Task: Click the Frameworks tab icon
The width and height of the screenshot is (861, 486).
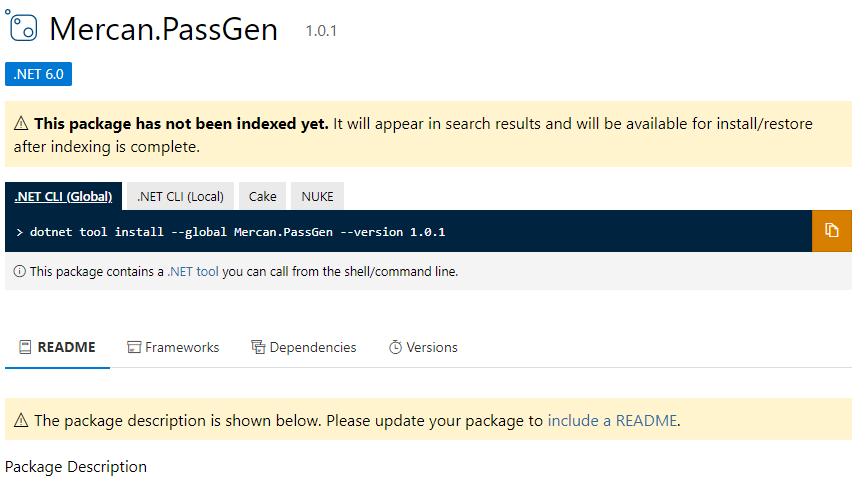Action: 134,347
